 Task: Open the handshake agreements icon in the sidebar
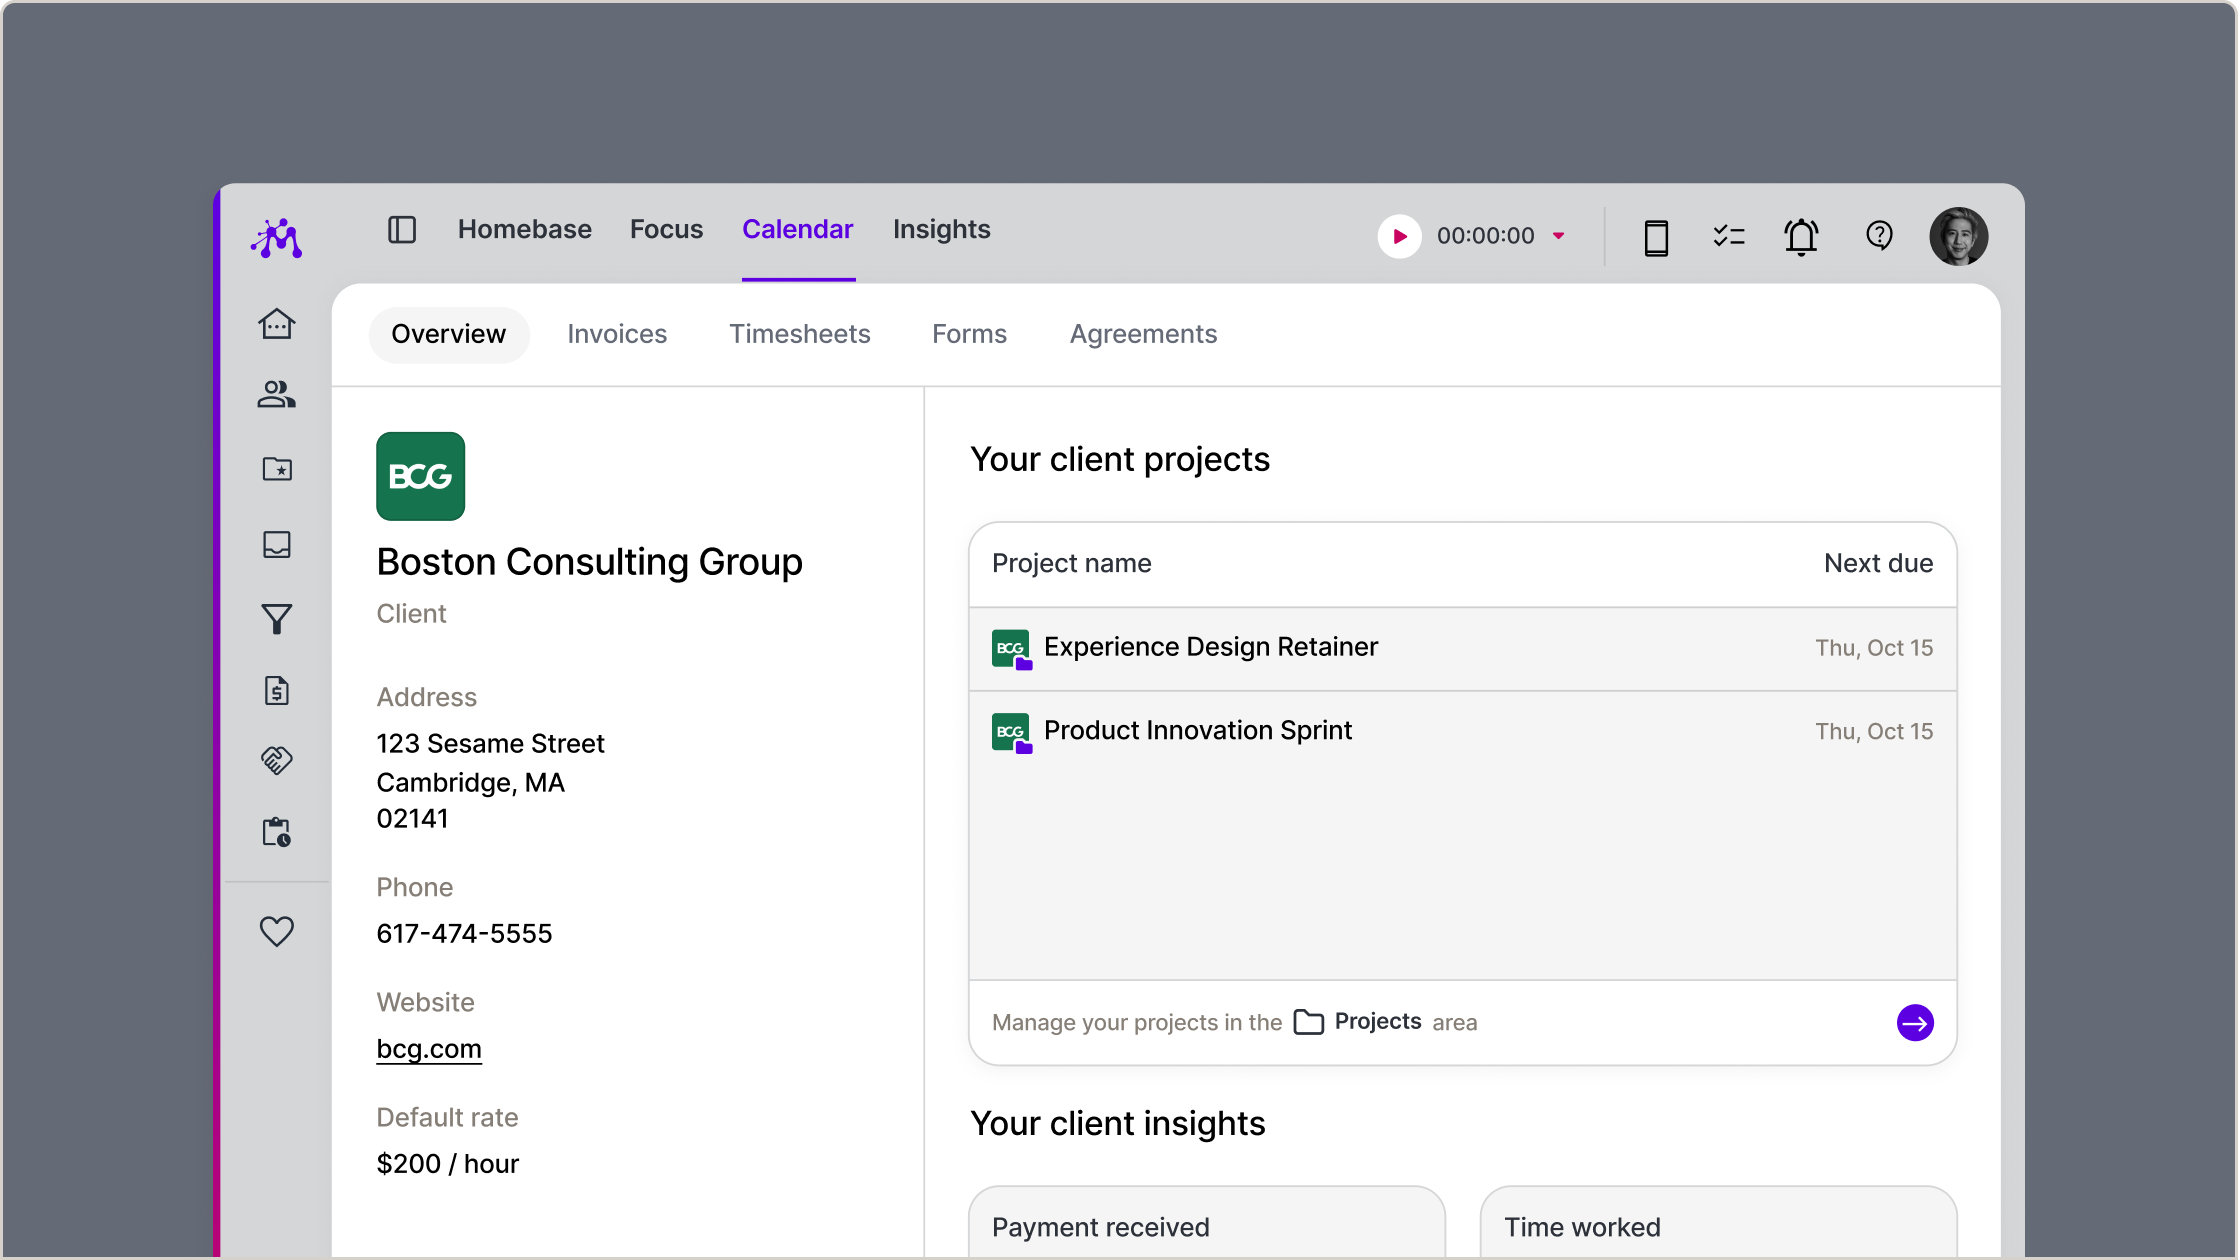[x=277, y=761]
